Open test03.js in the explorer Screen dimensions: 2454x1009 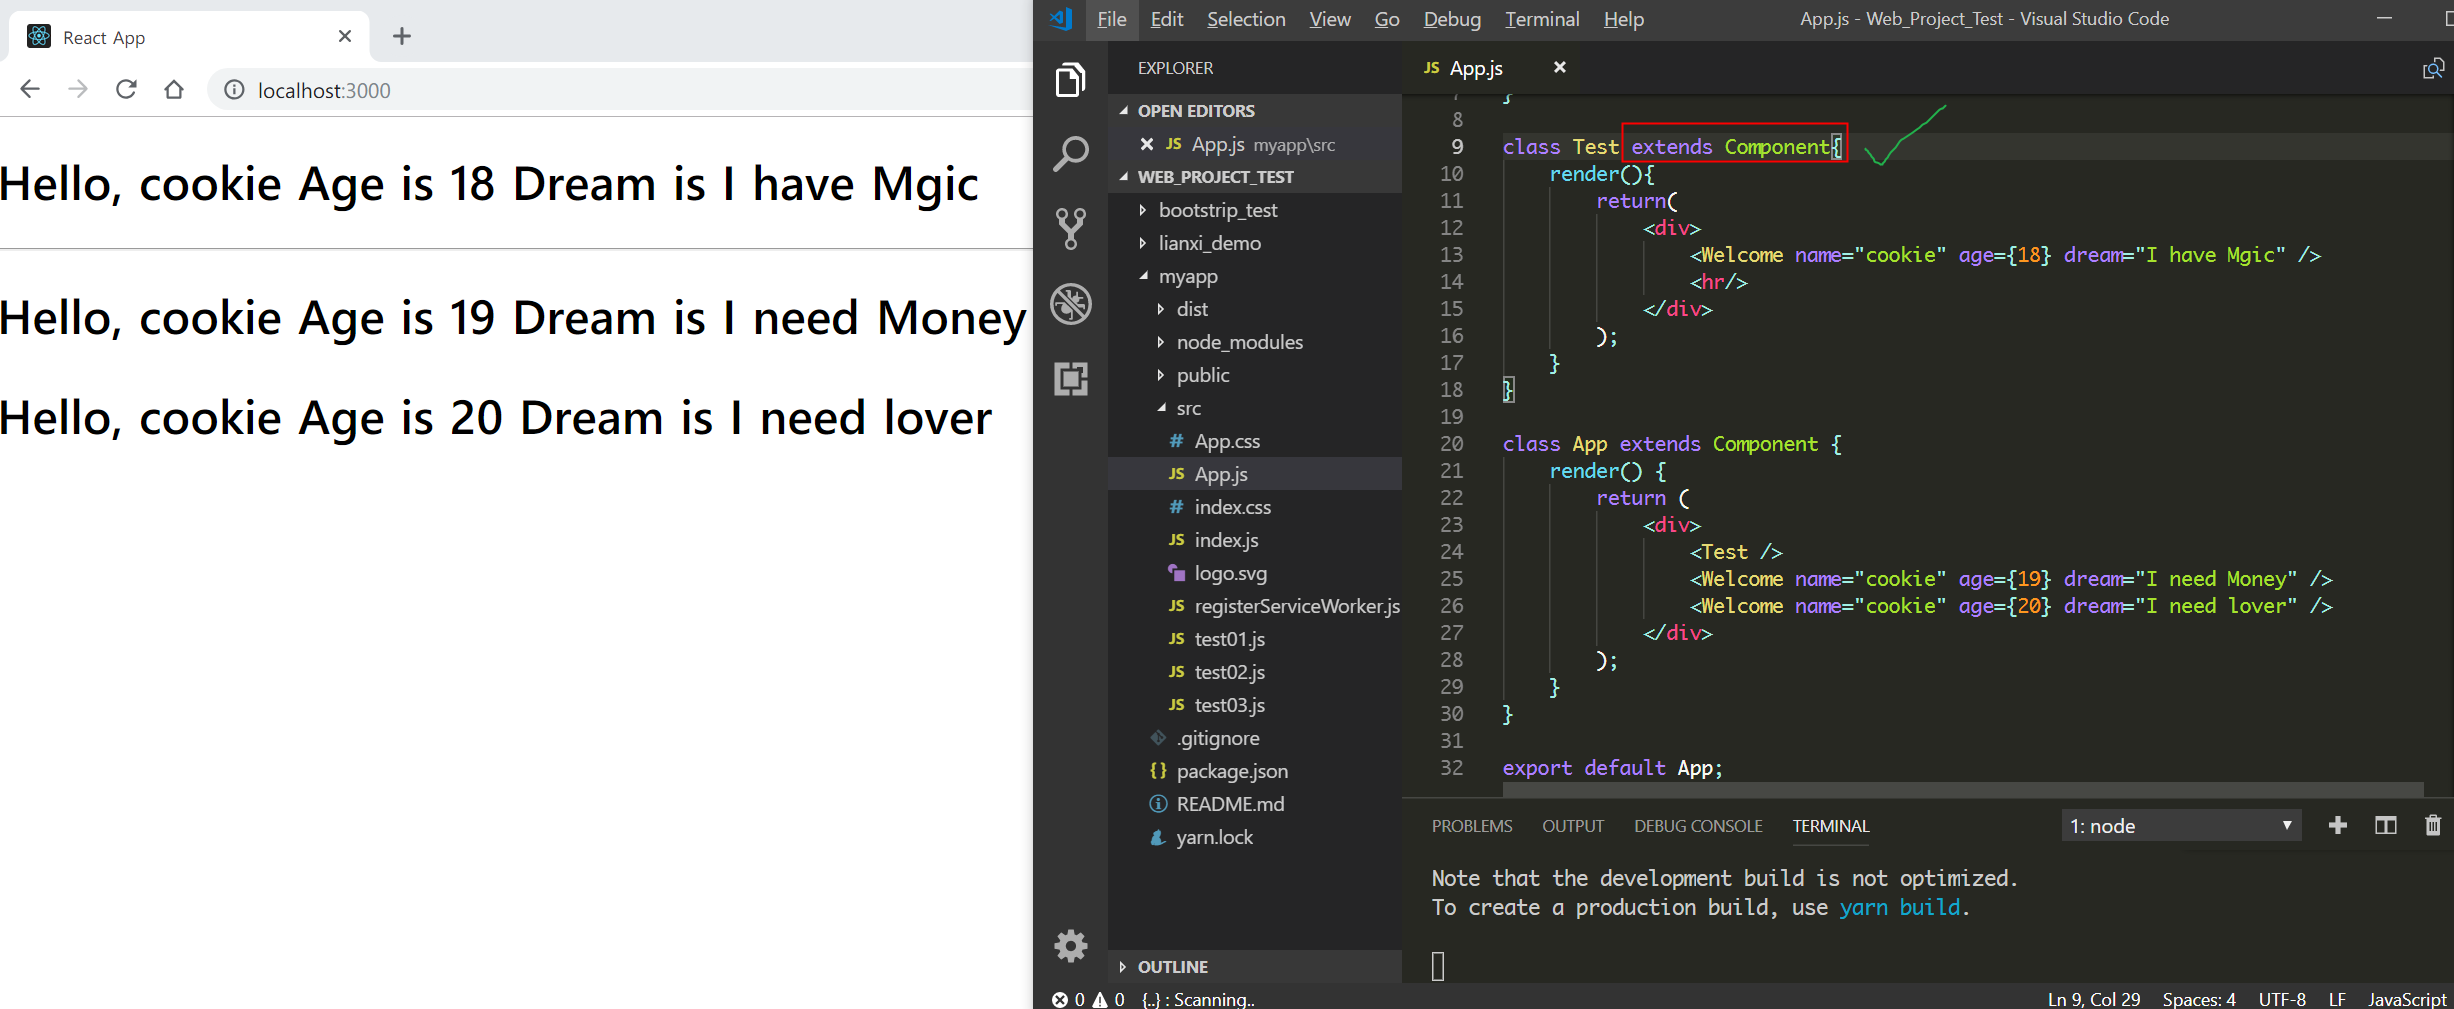1255,705
